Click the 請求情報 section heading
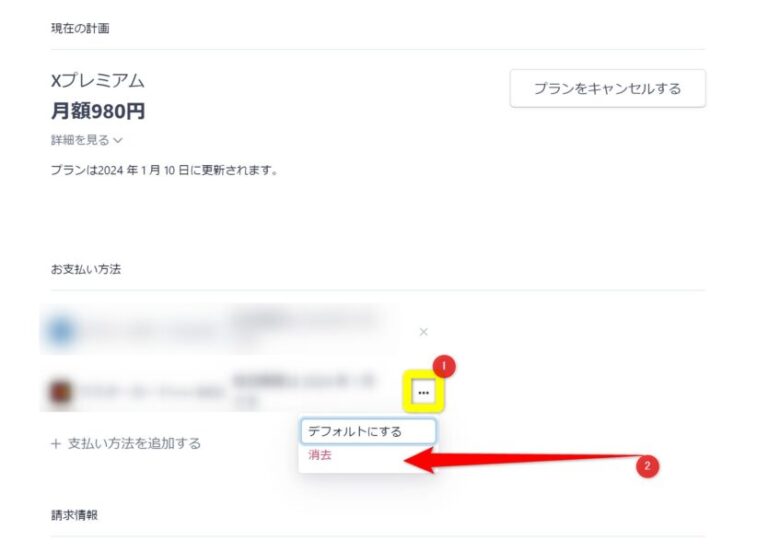This screenshot has width=768, height=553. coord(74,515)
